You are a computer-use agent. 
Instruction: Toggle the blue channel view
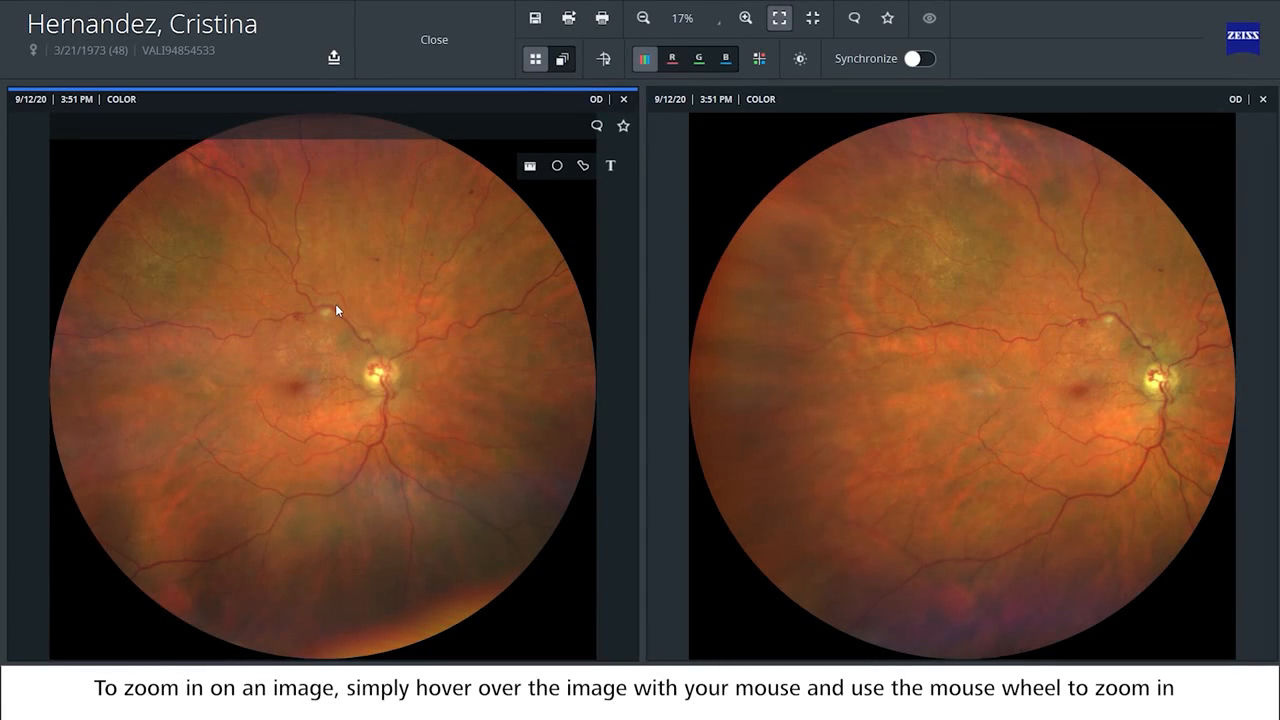(x=724, y=59)
